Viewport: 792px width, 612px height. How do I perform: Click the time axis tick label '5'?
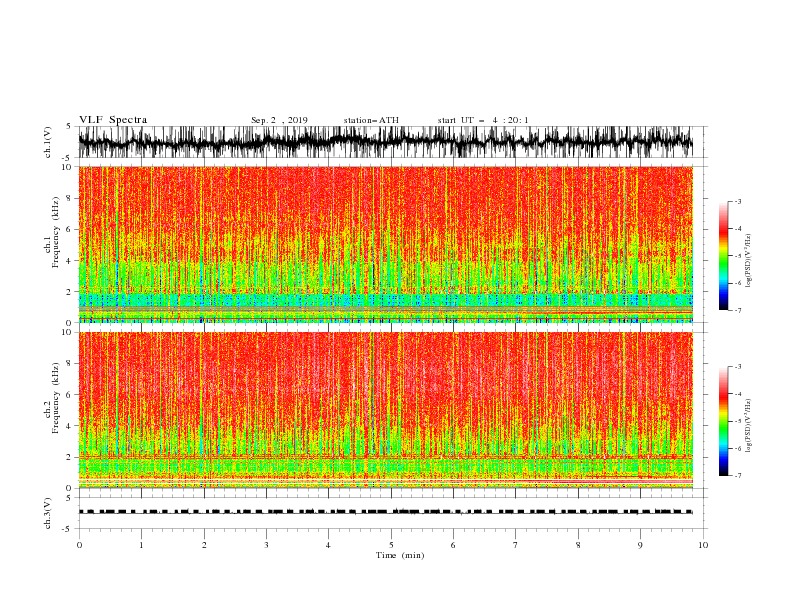391,545
